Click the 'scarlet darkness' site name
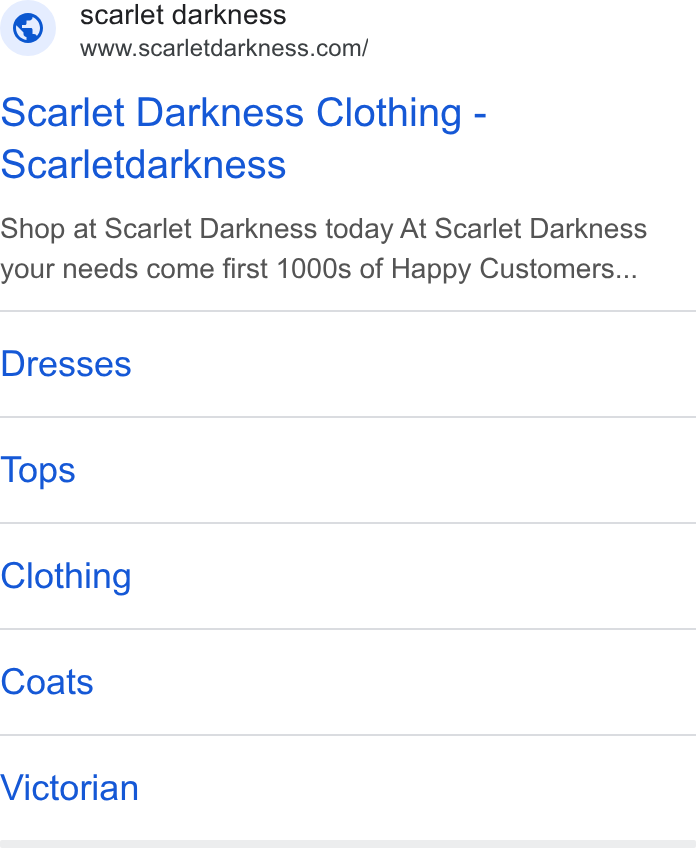 [183, 15]
